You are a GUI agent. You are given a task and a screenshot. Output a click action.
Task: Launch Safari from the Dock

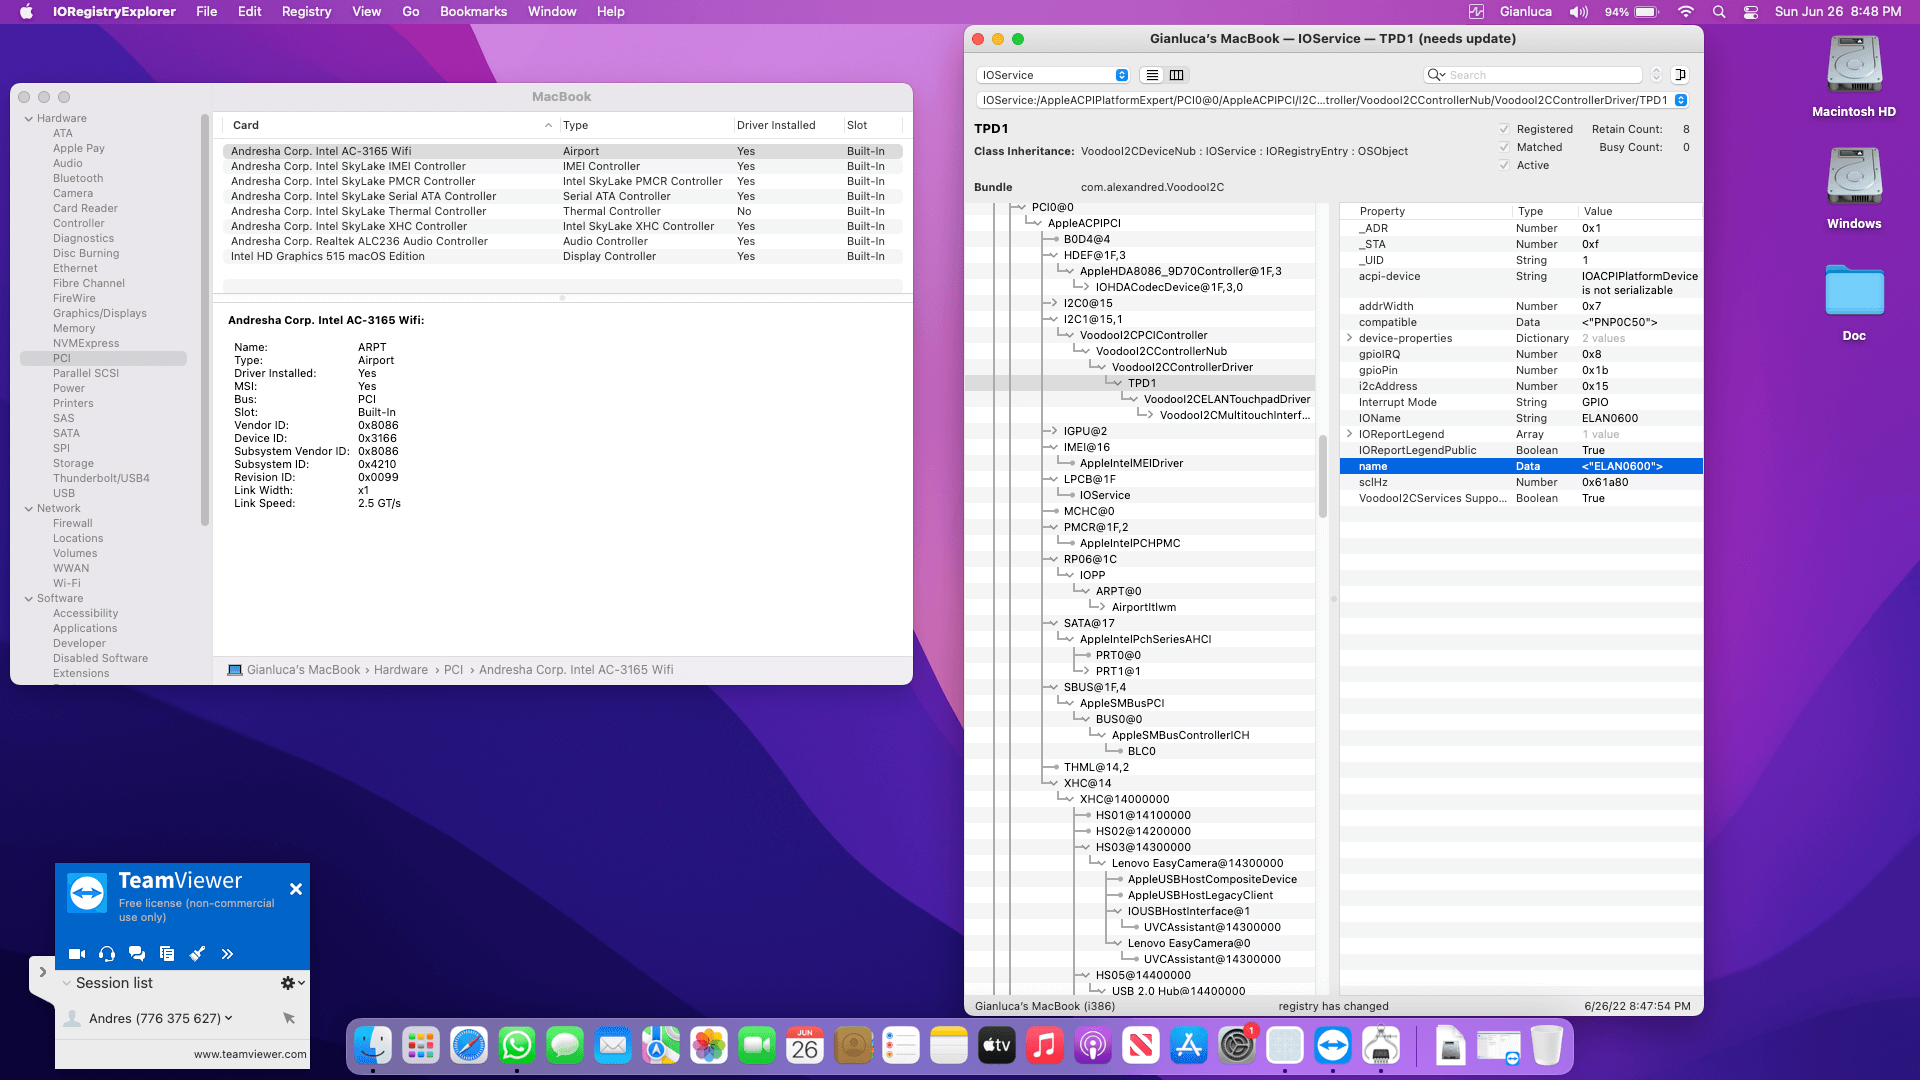pyautogui.click(x=469, y=1046)
